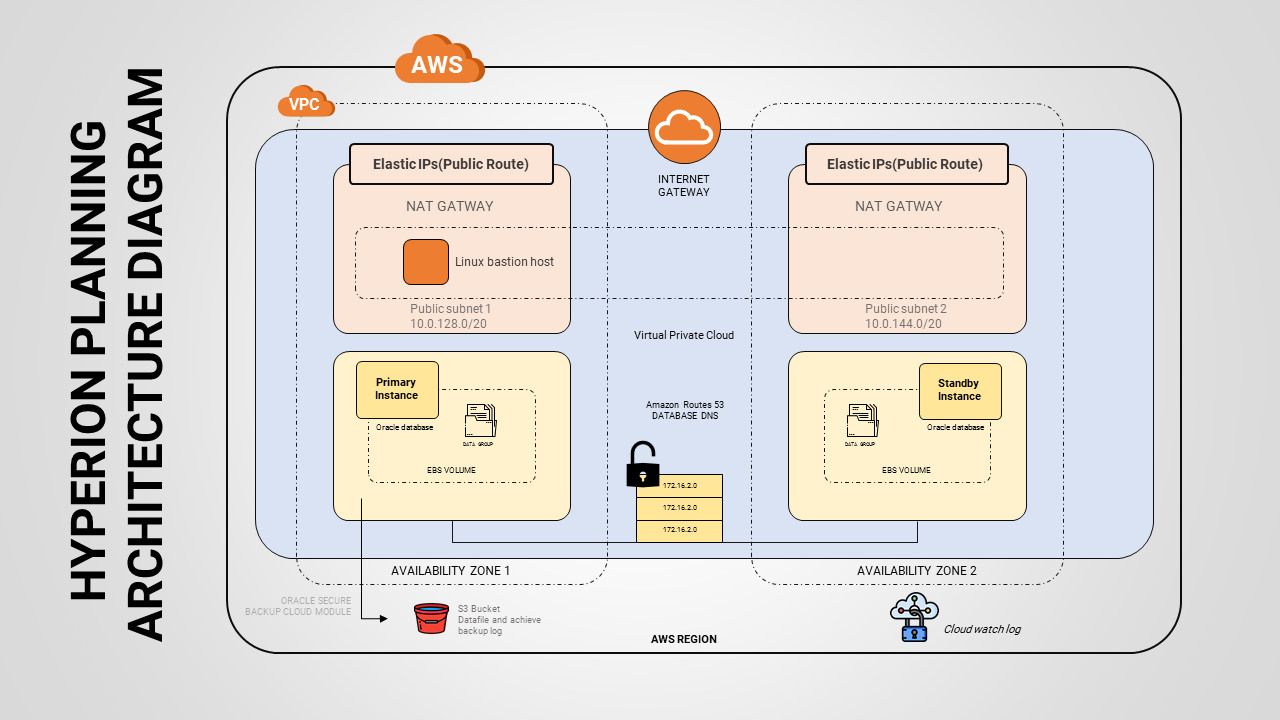Click the Cloud watch log lock icon
This screenshot has height=720, width=1280.
(914, 617)
